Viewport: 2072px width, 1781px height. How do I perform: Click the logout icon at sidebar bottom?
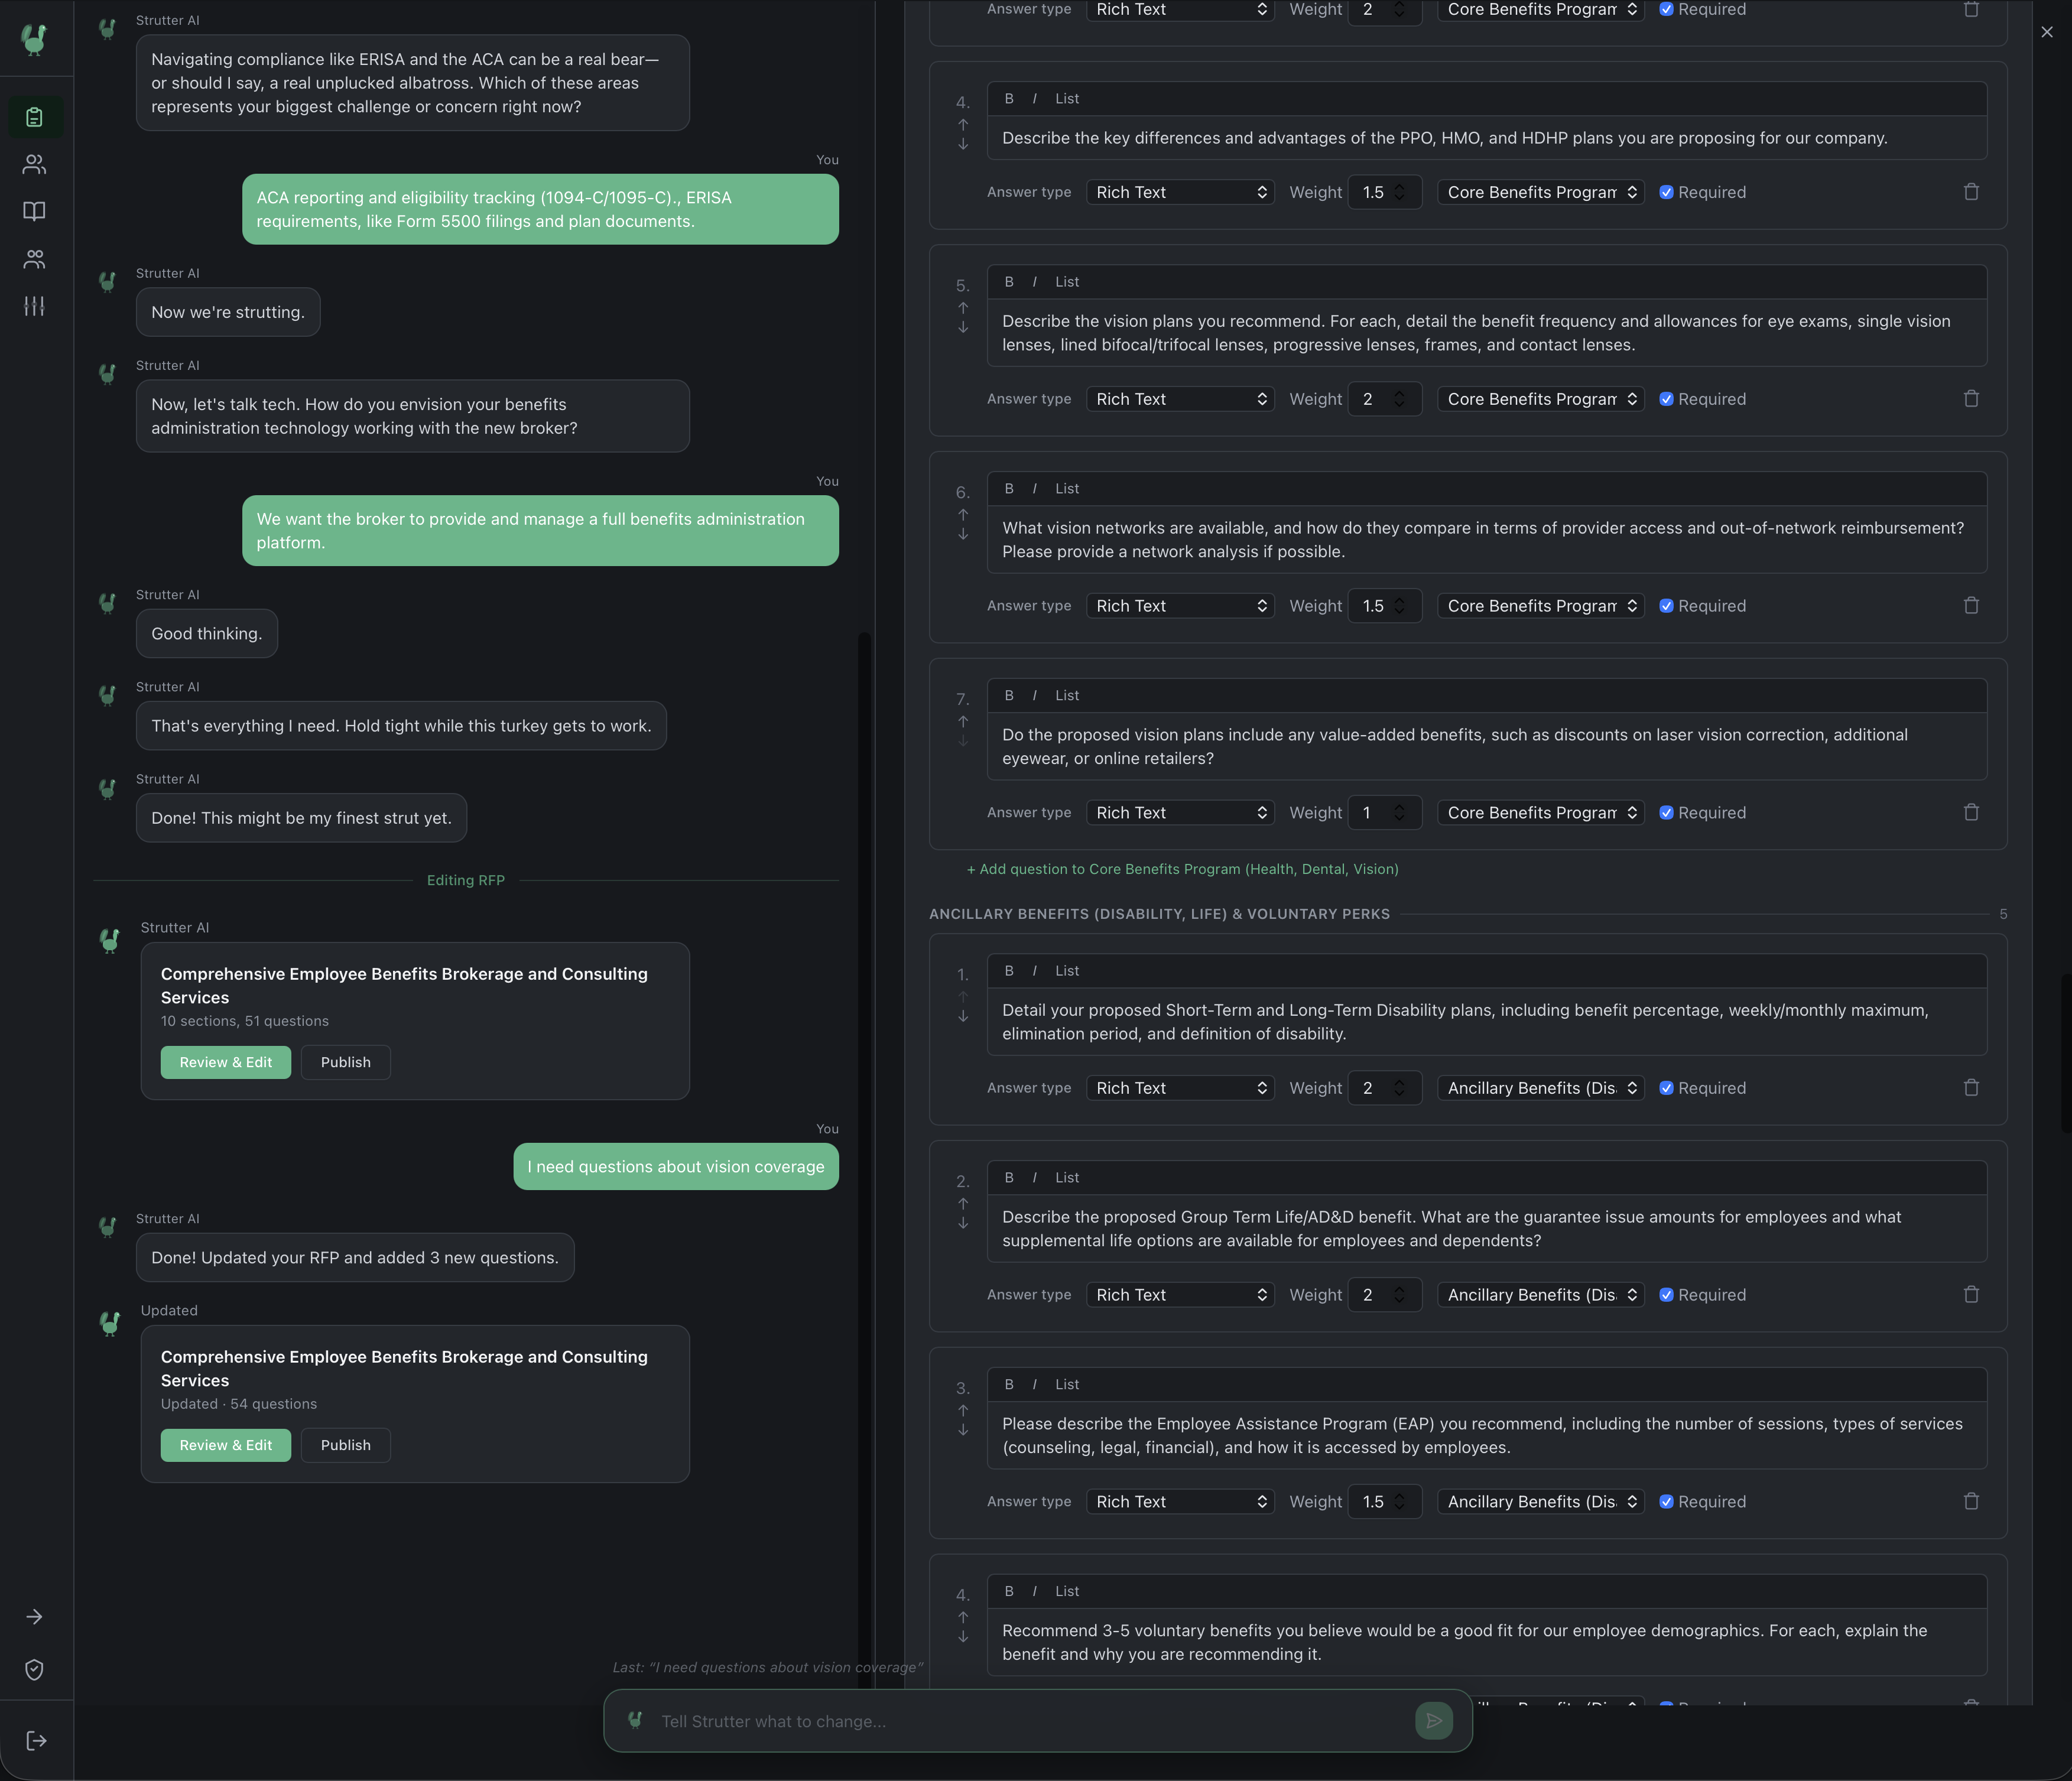36,1740
